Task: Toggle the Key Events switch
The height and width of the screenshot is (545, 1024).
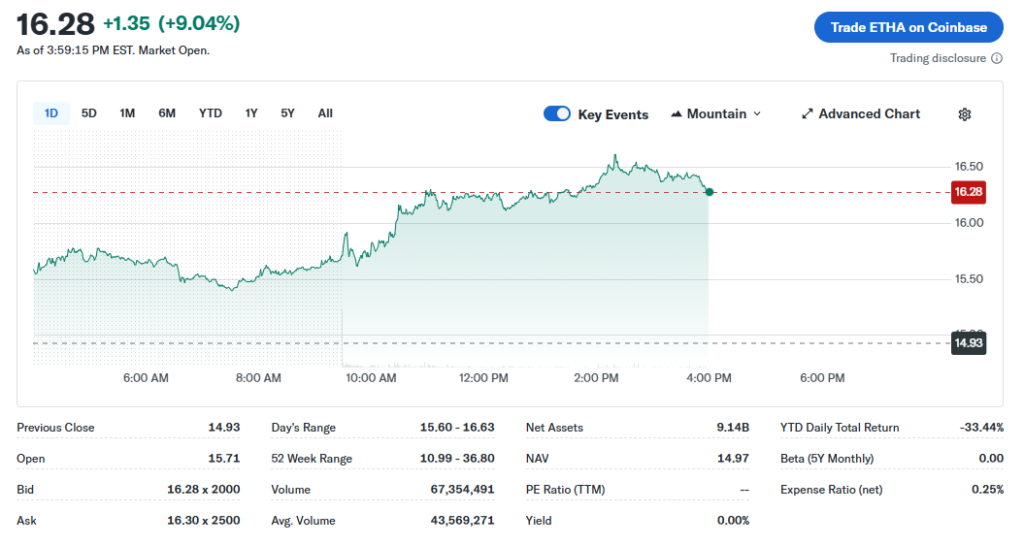Action: click(x=557, y=114)
